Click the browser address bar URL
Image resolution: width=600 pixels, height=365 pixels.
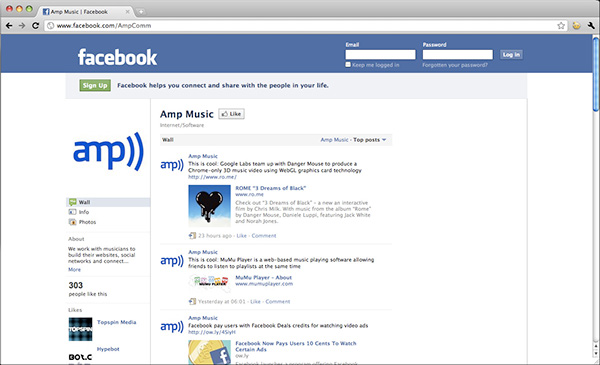coord(104,26)
